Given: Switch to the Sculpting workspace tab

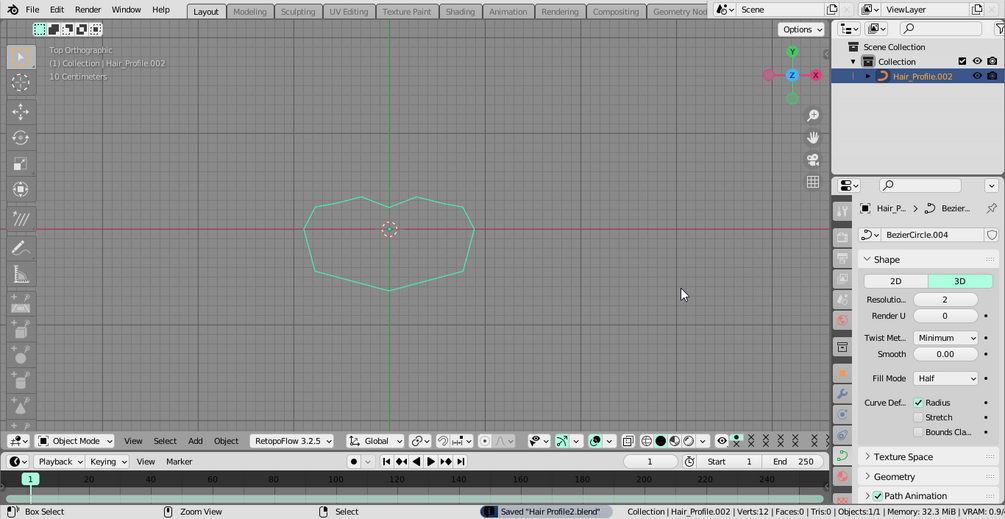Looking at the screenshot, I should [298, 12].
